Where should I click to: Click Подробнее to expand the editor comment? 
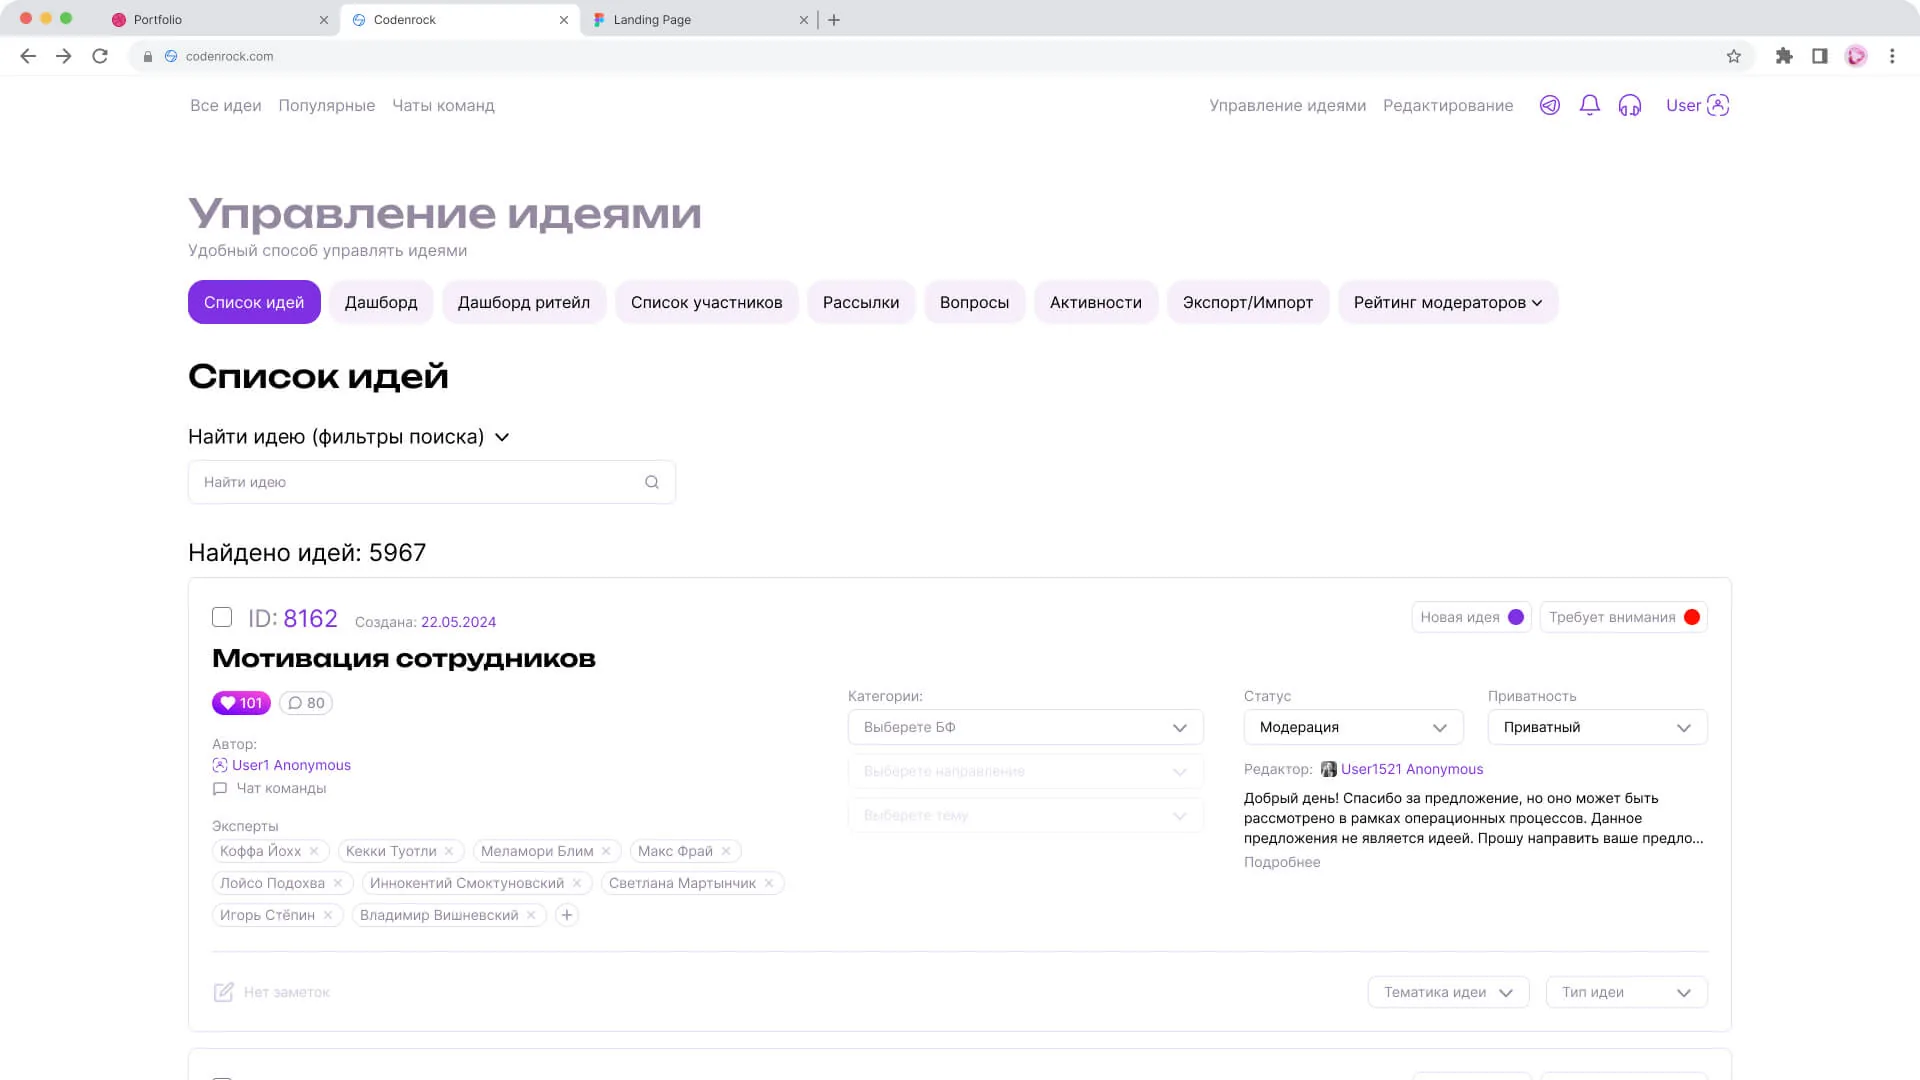coord(1282,862)
